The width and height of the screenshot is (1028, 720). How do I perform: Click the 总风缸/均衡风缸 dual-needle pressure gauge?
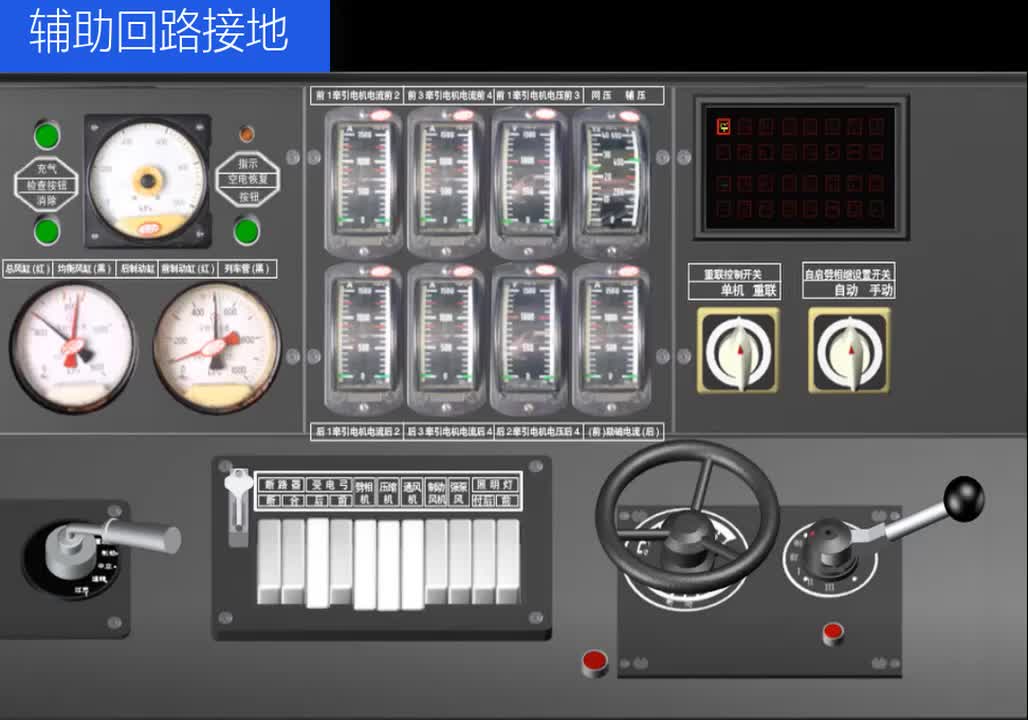click(72, 346)
